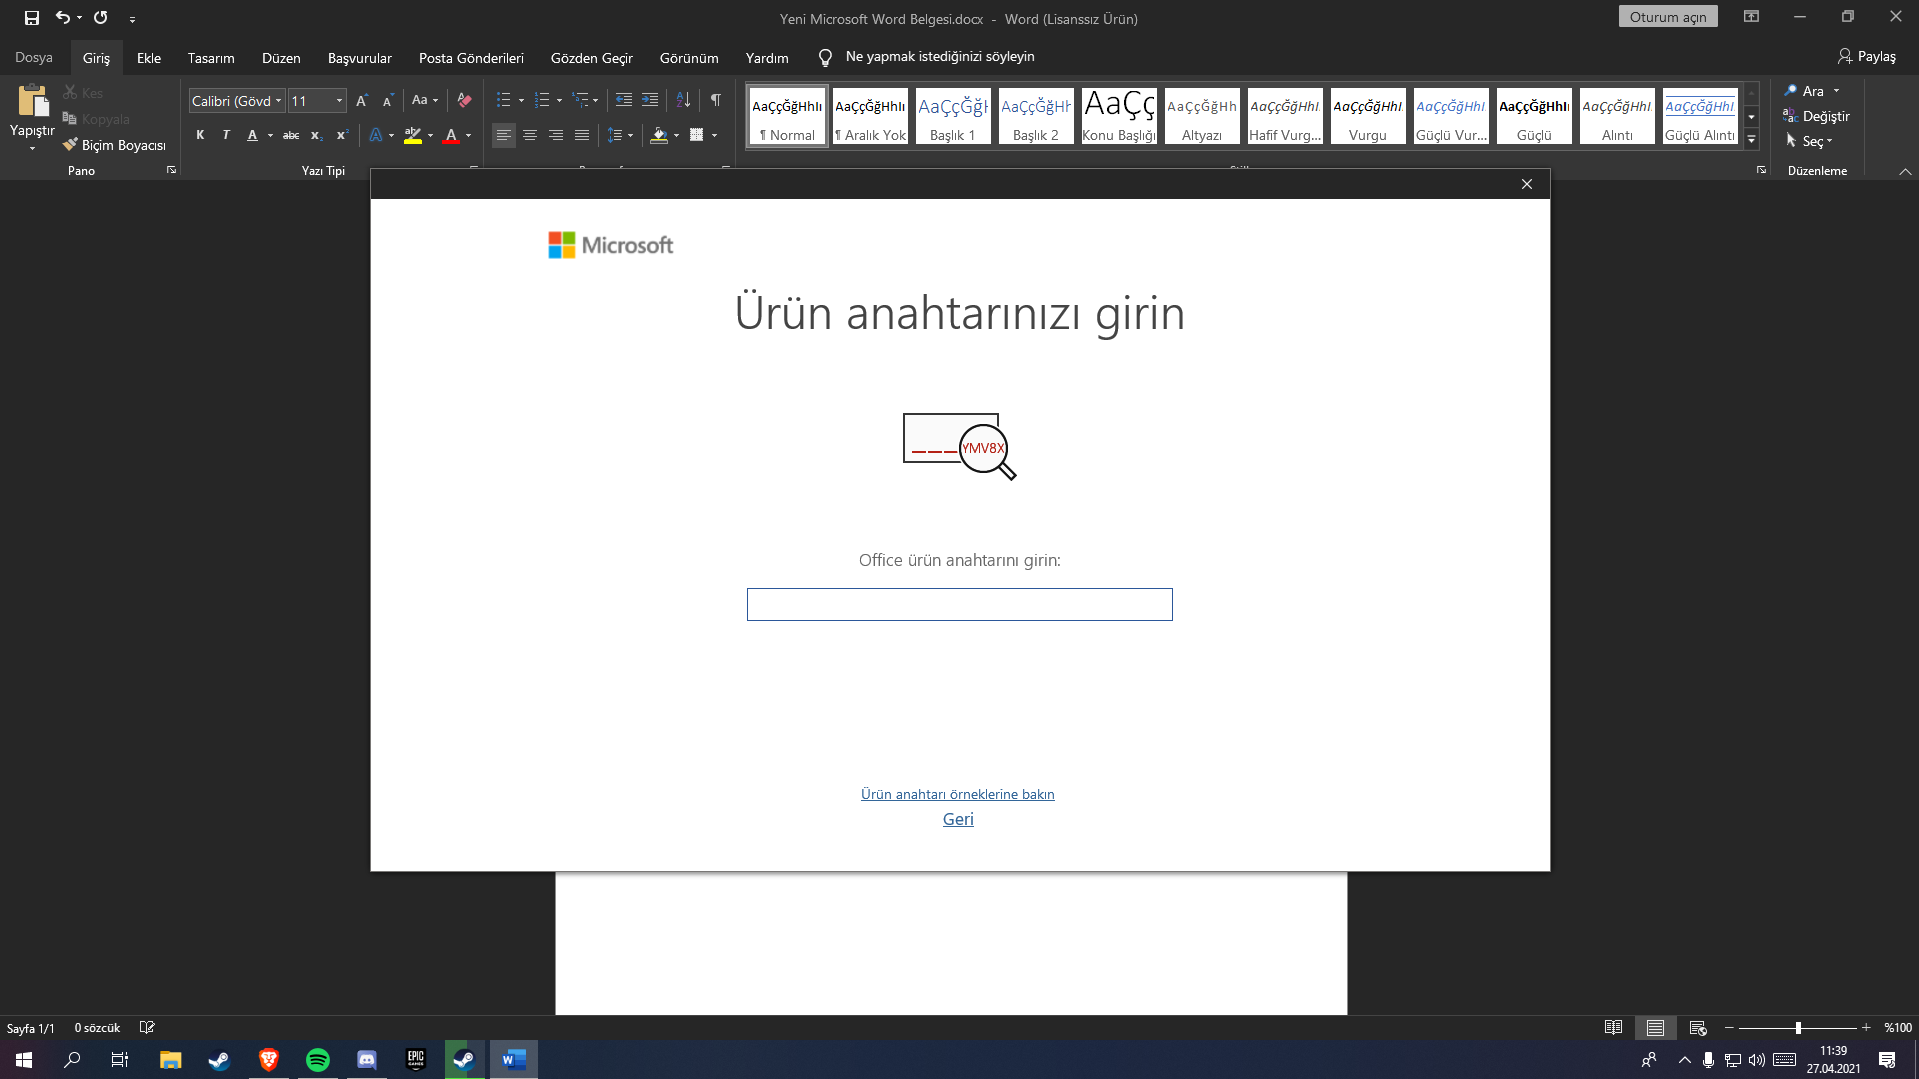Open the Windows Start menu

[24, 1060]
